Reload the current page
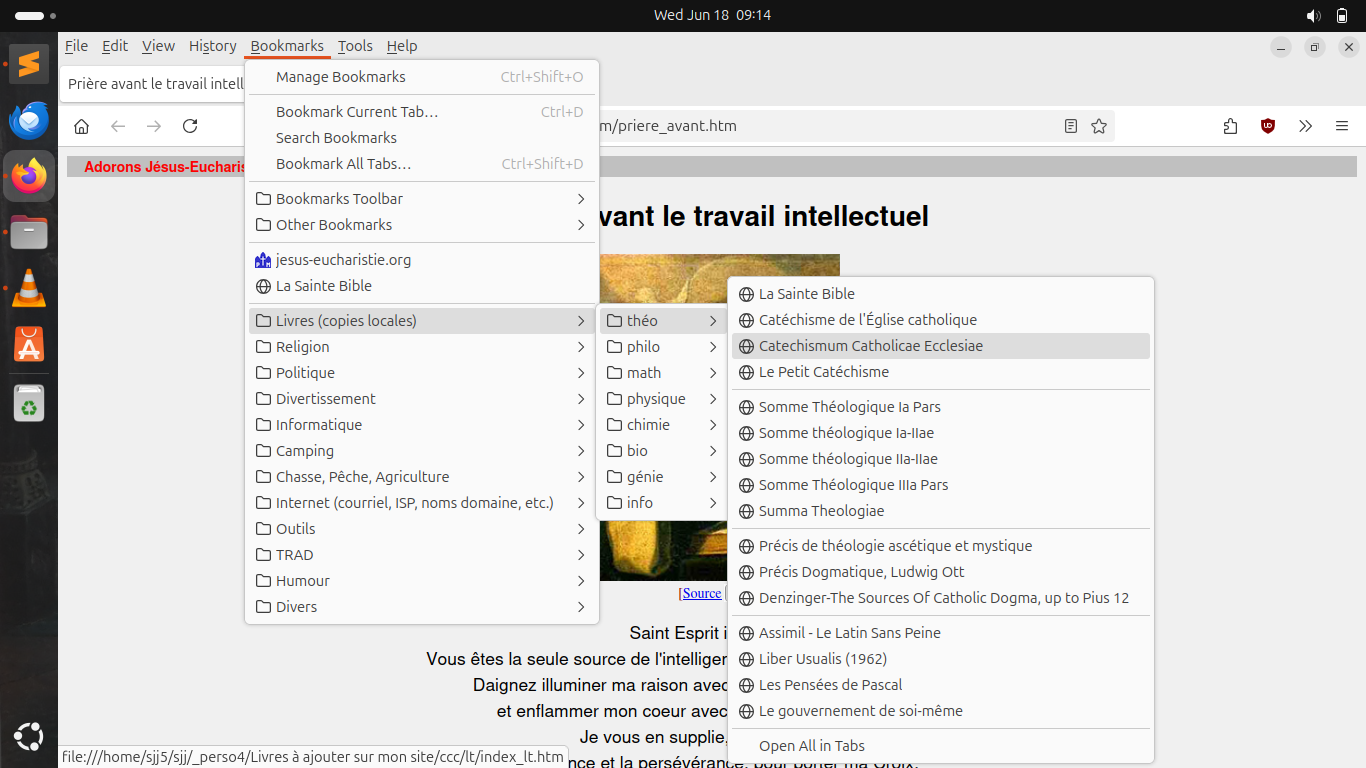This screenshot has width=1366, height=768. (190, 126)
